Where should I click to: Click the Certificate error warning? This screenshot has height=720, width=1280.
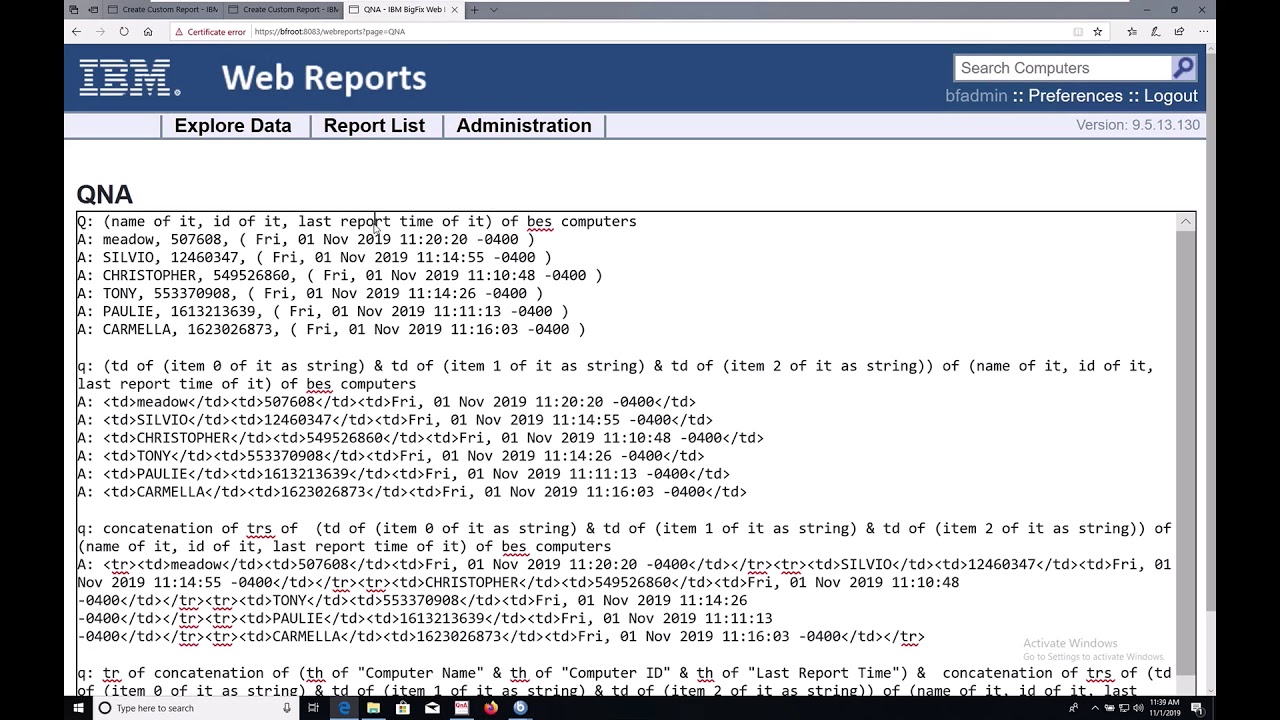pos(209,32)
